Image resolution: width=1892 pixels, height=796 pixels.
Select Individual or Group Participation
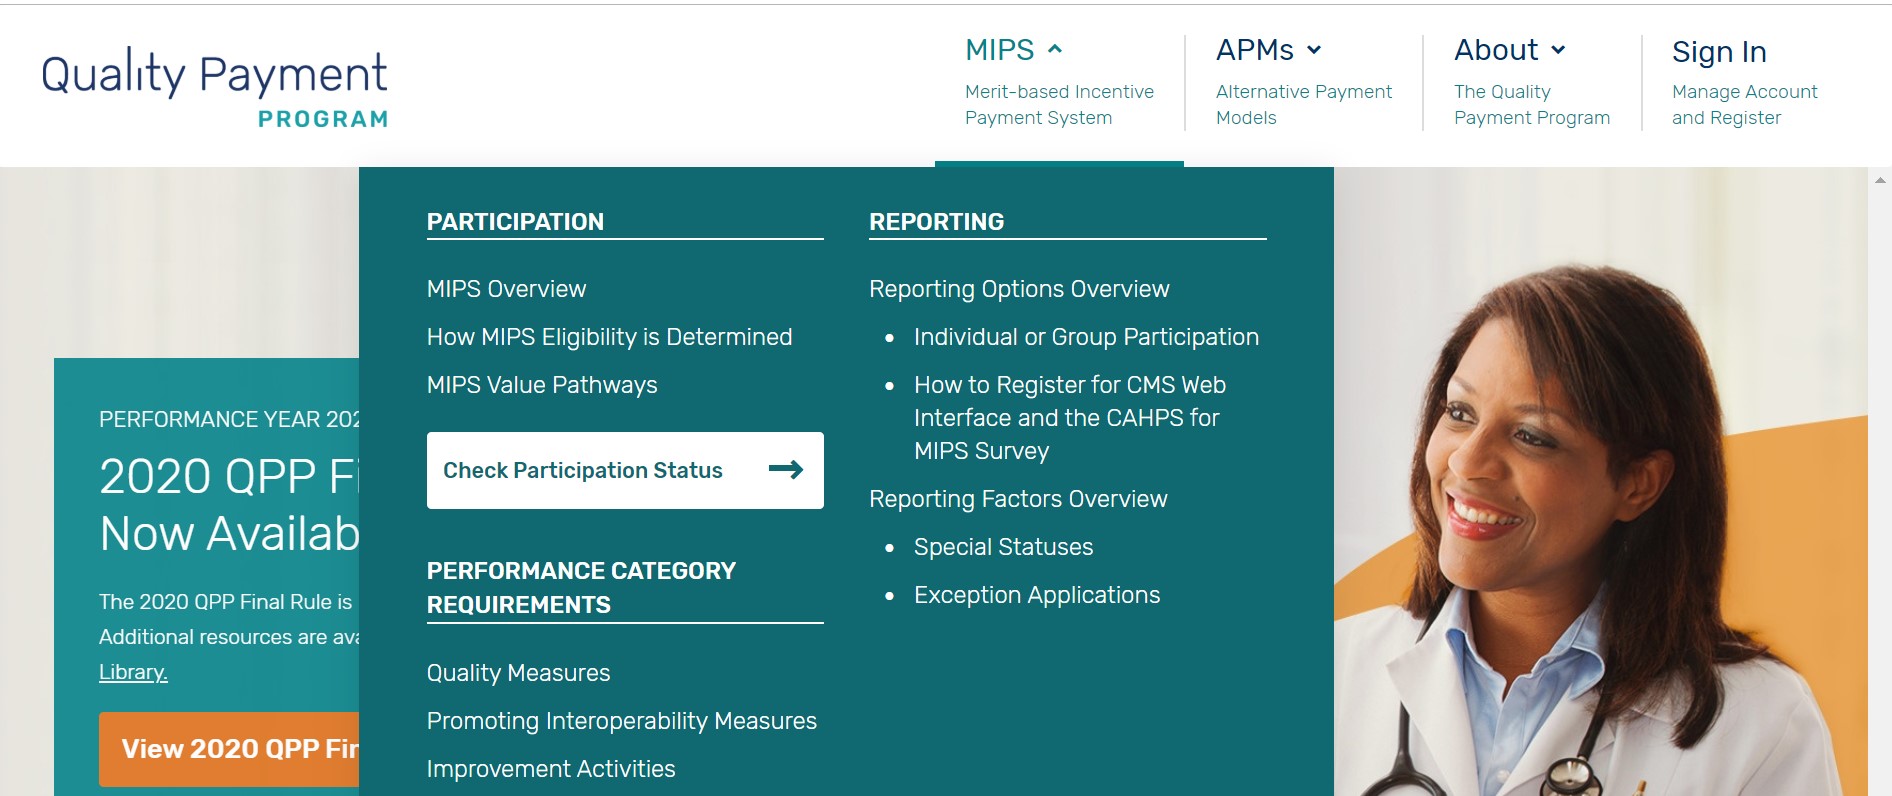point(1085,337)
